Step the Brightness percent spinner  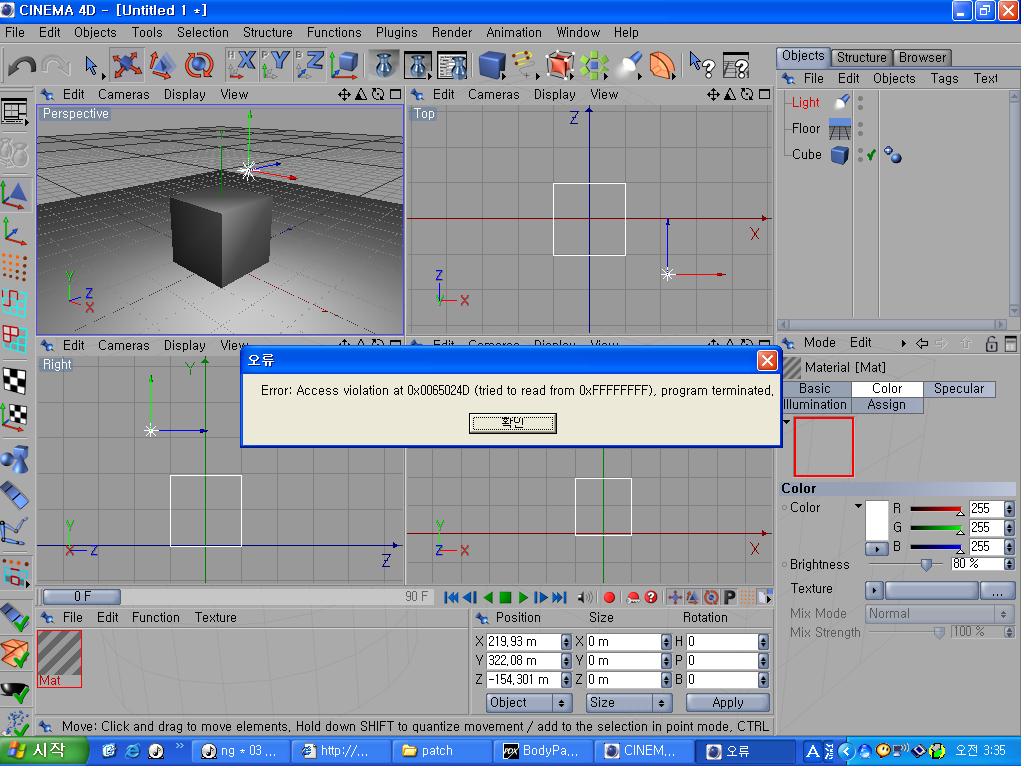click(1009, 564)
